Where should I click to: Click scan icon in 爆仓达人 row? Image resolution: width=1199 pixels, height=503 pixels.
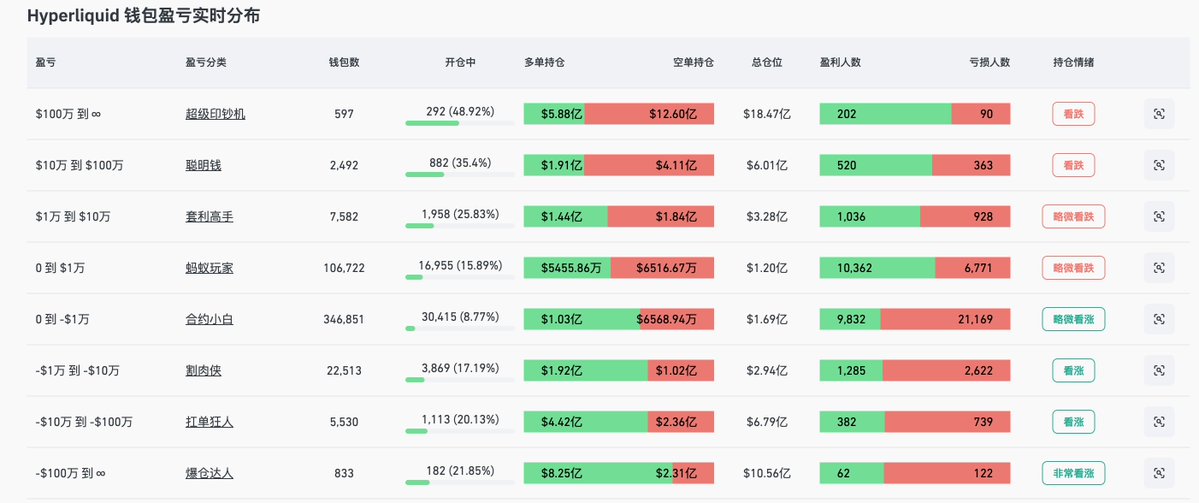1158,472
